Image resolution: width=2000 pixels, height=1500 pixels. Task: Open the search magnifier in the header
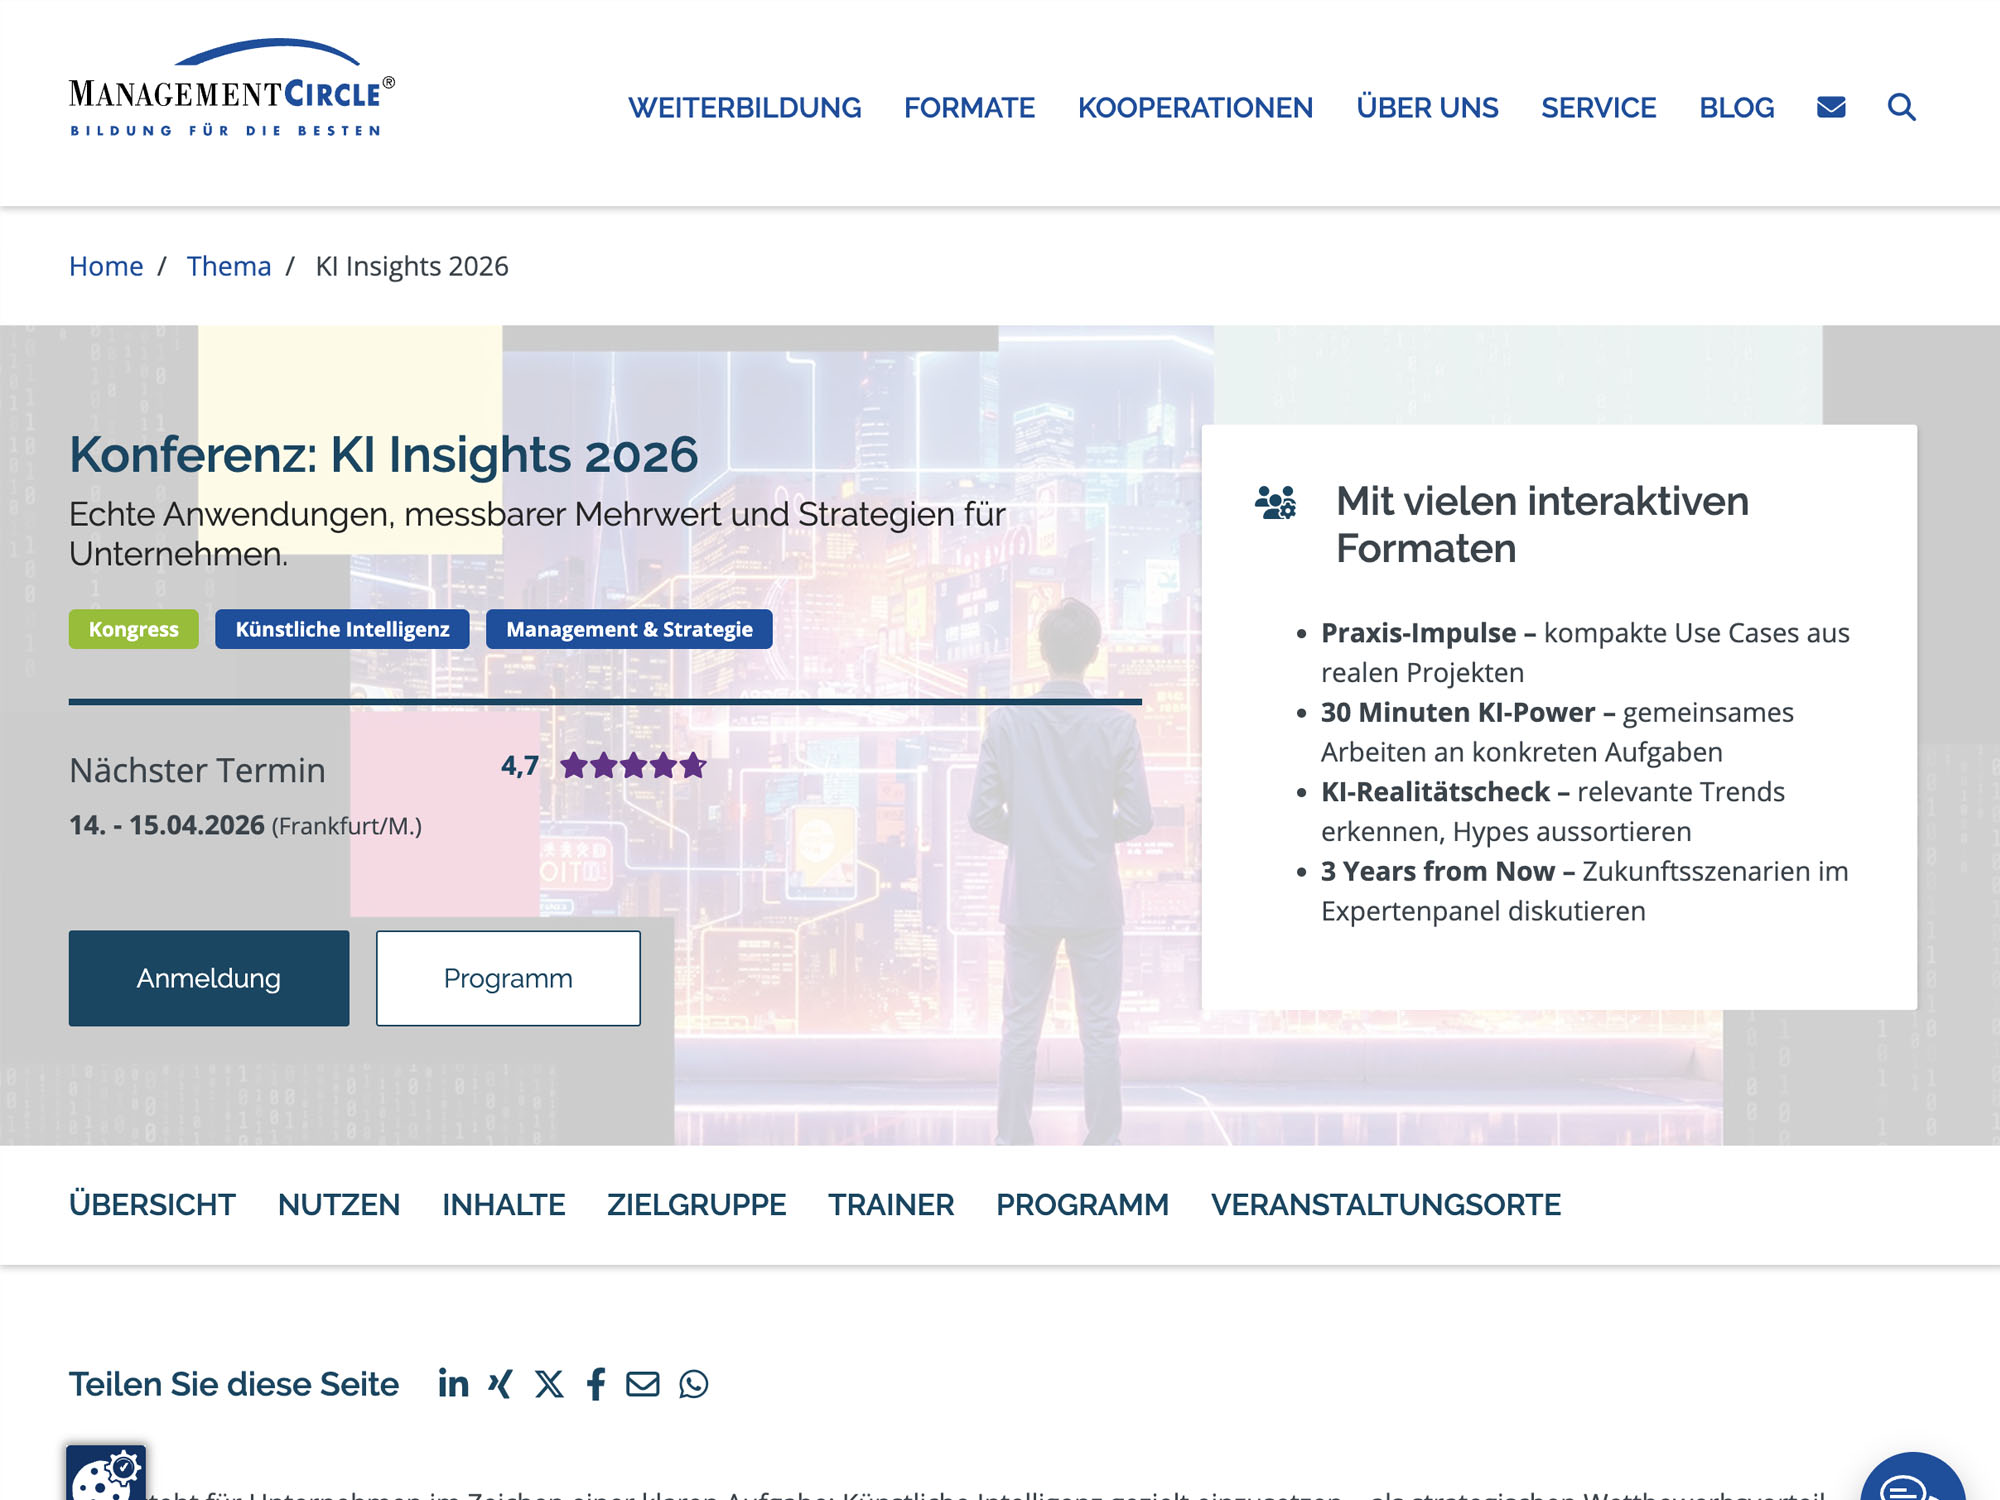point(1902,107)
